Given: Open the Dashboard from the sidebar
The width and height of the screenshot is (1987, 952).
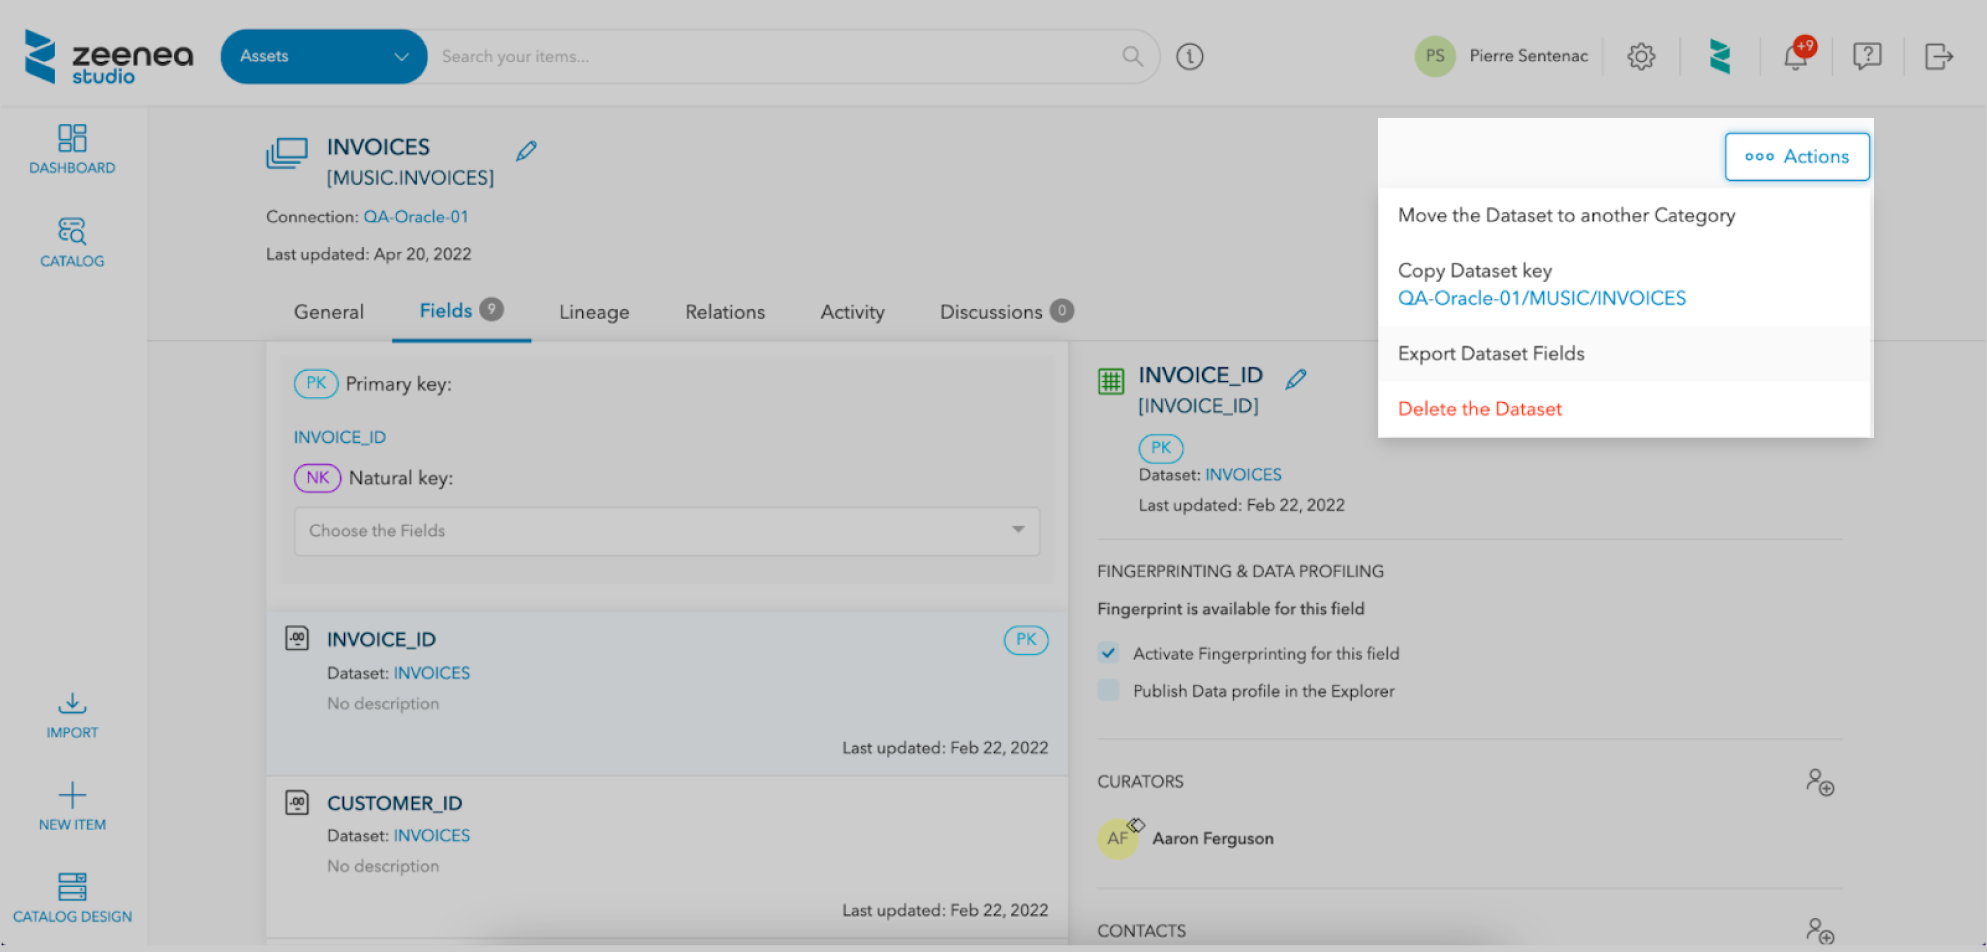Looking at the screenshot, I should [x=72, y=149].
